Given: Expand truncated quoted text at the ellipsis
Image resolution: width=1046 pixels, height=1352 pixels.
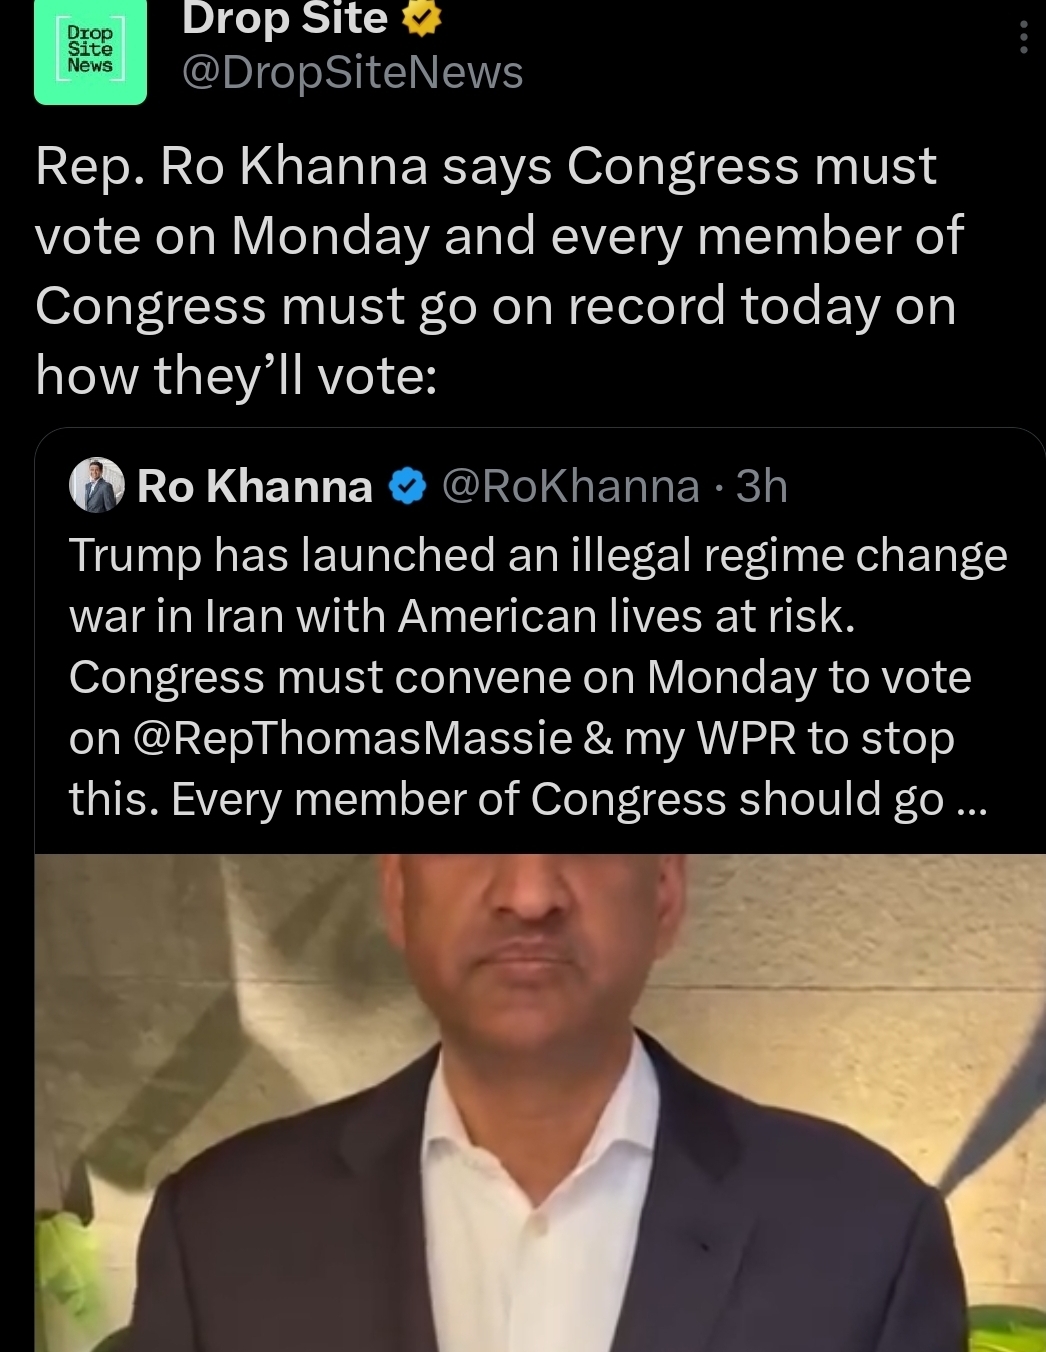Looking at the screenshot, I should click(971, 801).
